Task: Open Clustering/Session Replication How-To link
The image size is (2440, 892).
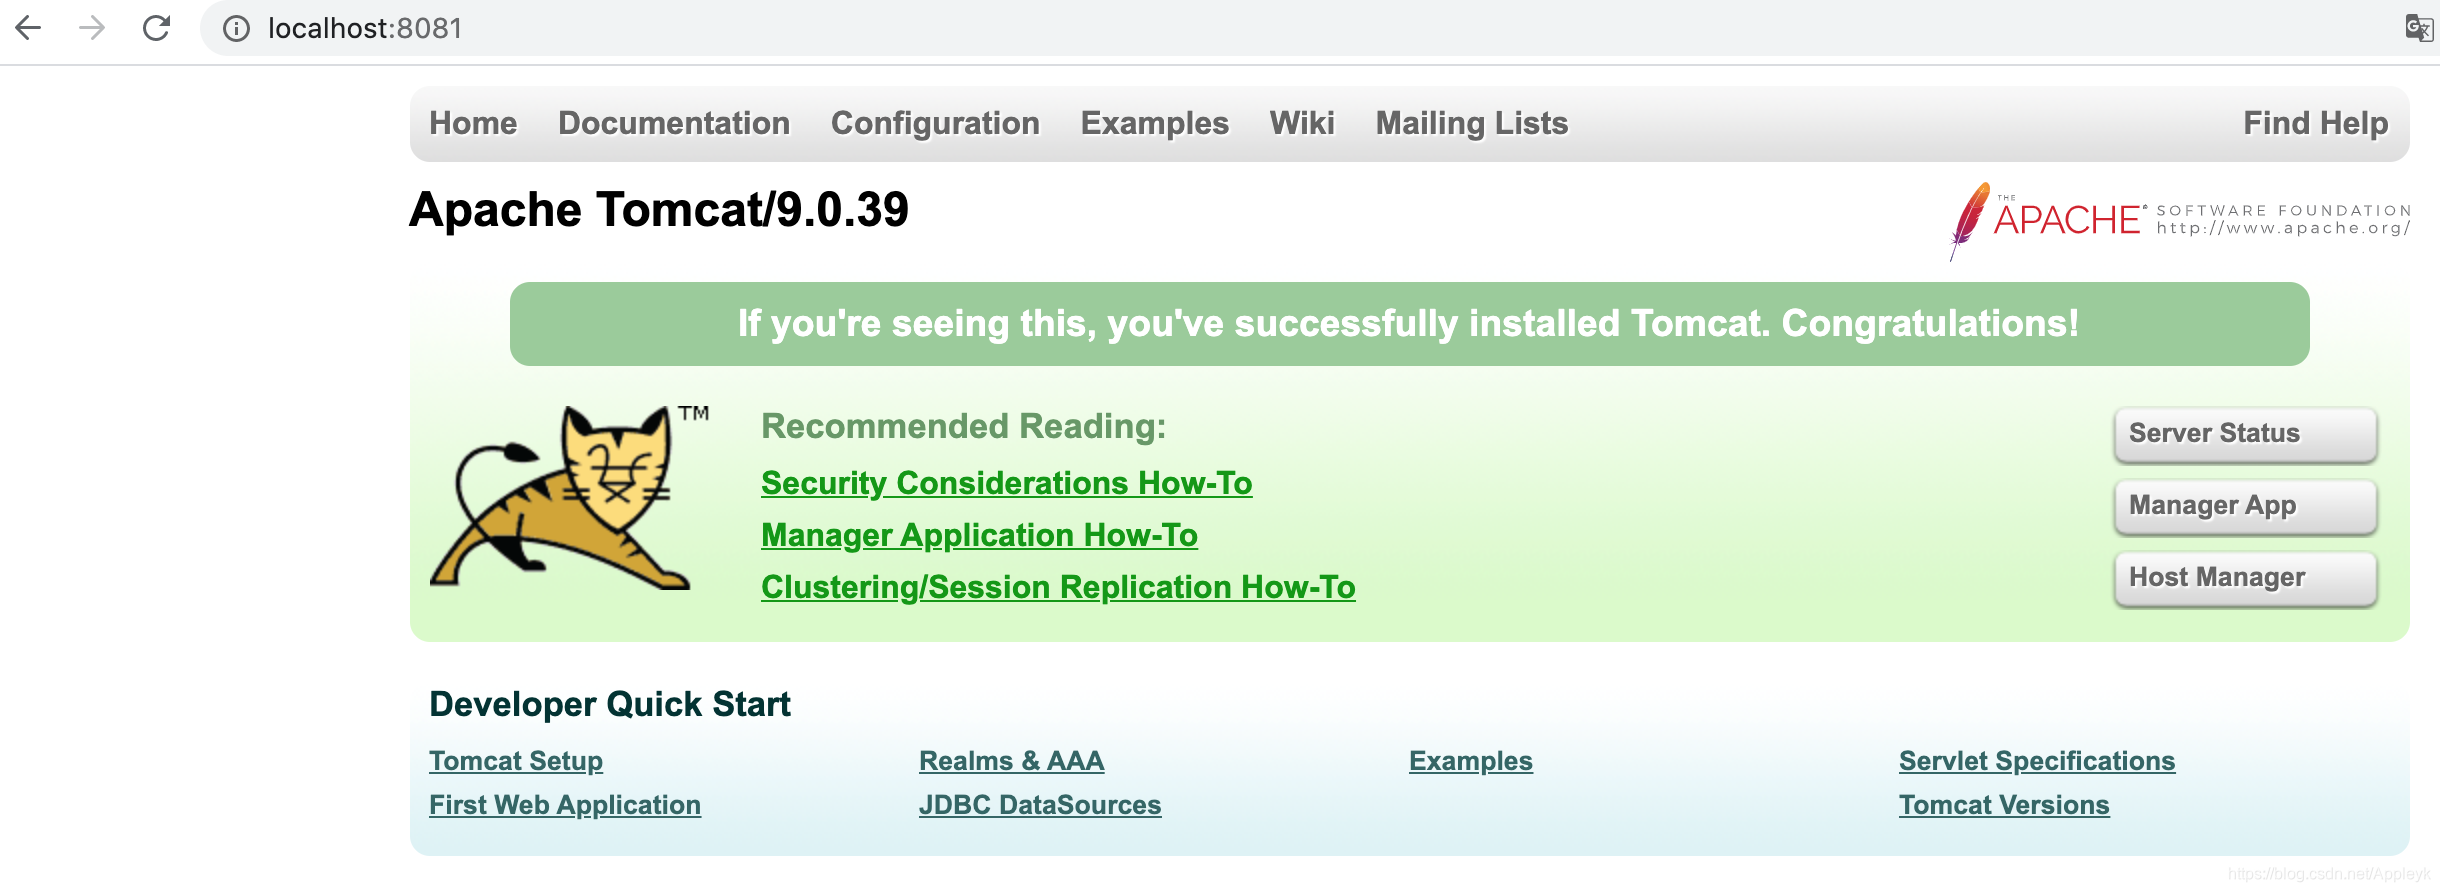Action: point(1058,587)
